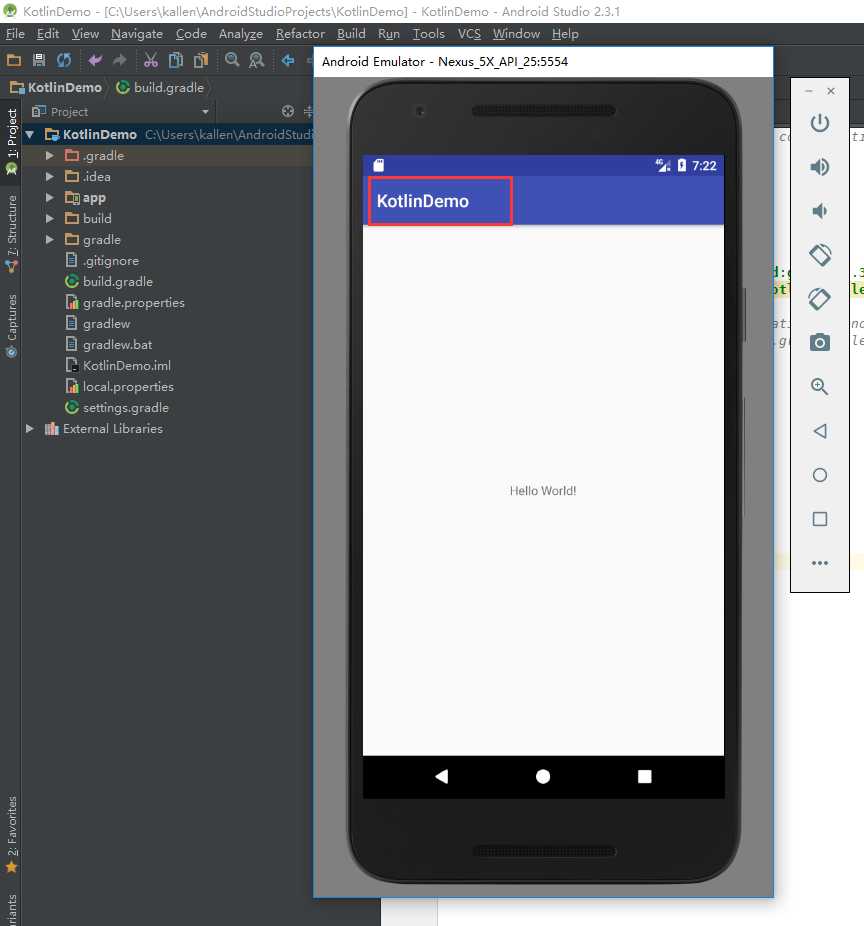Click the Find magnifier toolbar icon

232,60
